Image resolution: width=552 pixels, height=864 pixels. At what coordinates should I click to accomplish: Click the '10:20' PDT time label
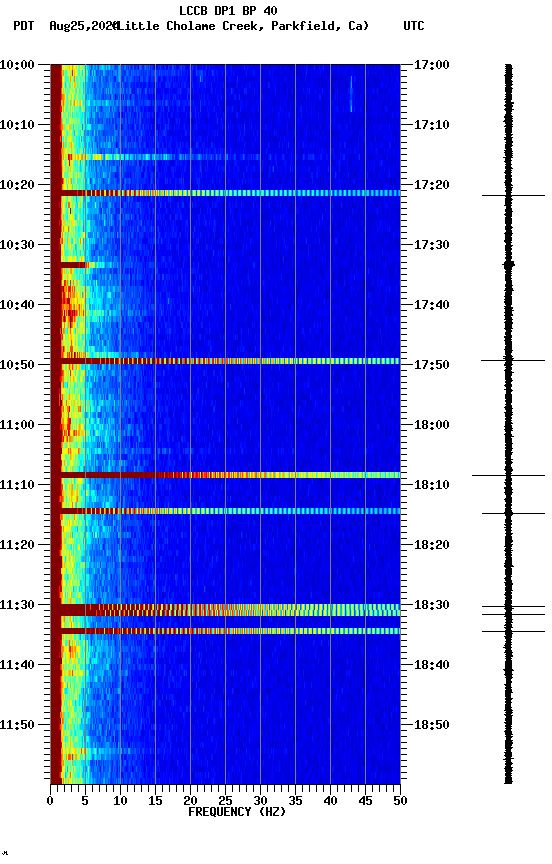(x=17, y=185)
